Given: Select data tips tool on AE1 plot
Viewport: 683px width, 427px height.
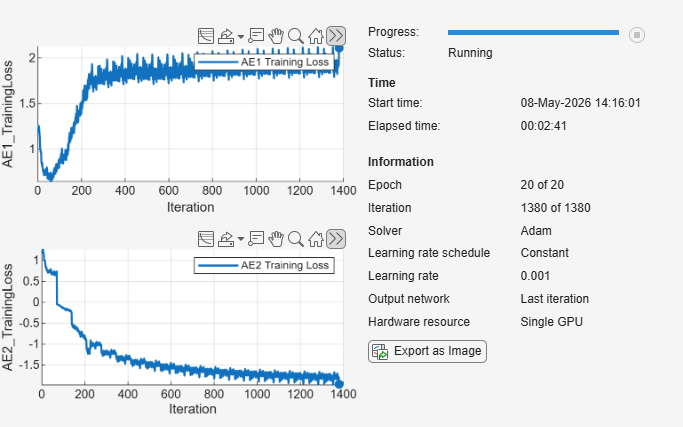Looking at the screenshot, I should click(x=256, y=36).
